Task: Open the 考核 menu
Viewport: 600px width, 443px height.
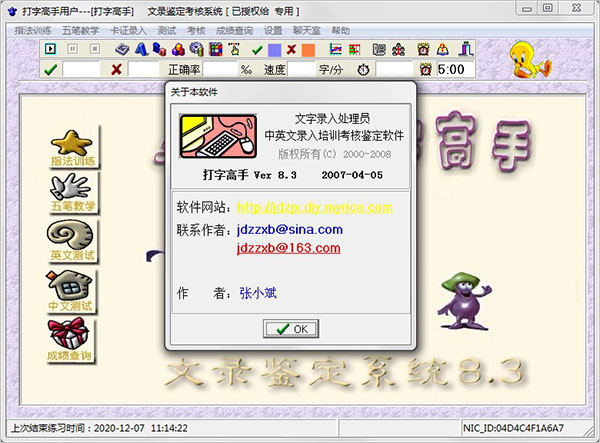Action: (x=196, y=30)
